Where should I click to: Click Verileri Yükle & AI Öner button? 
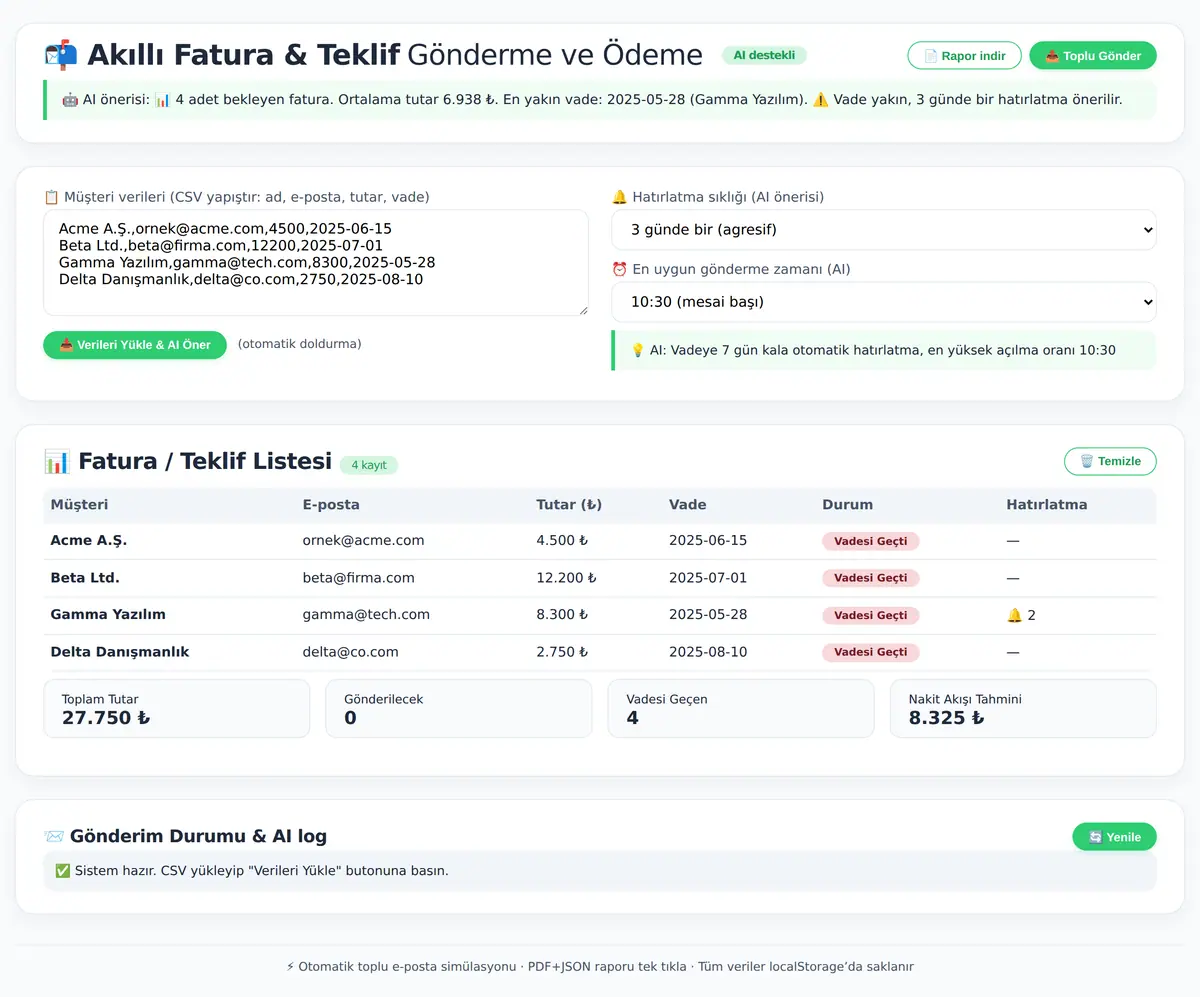pyautogui.click(x=135, y=345)
